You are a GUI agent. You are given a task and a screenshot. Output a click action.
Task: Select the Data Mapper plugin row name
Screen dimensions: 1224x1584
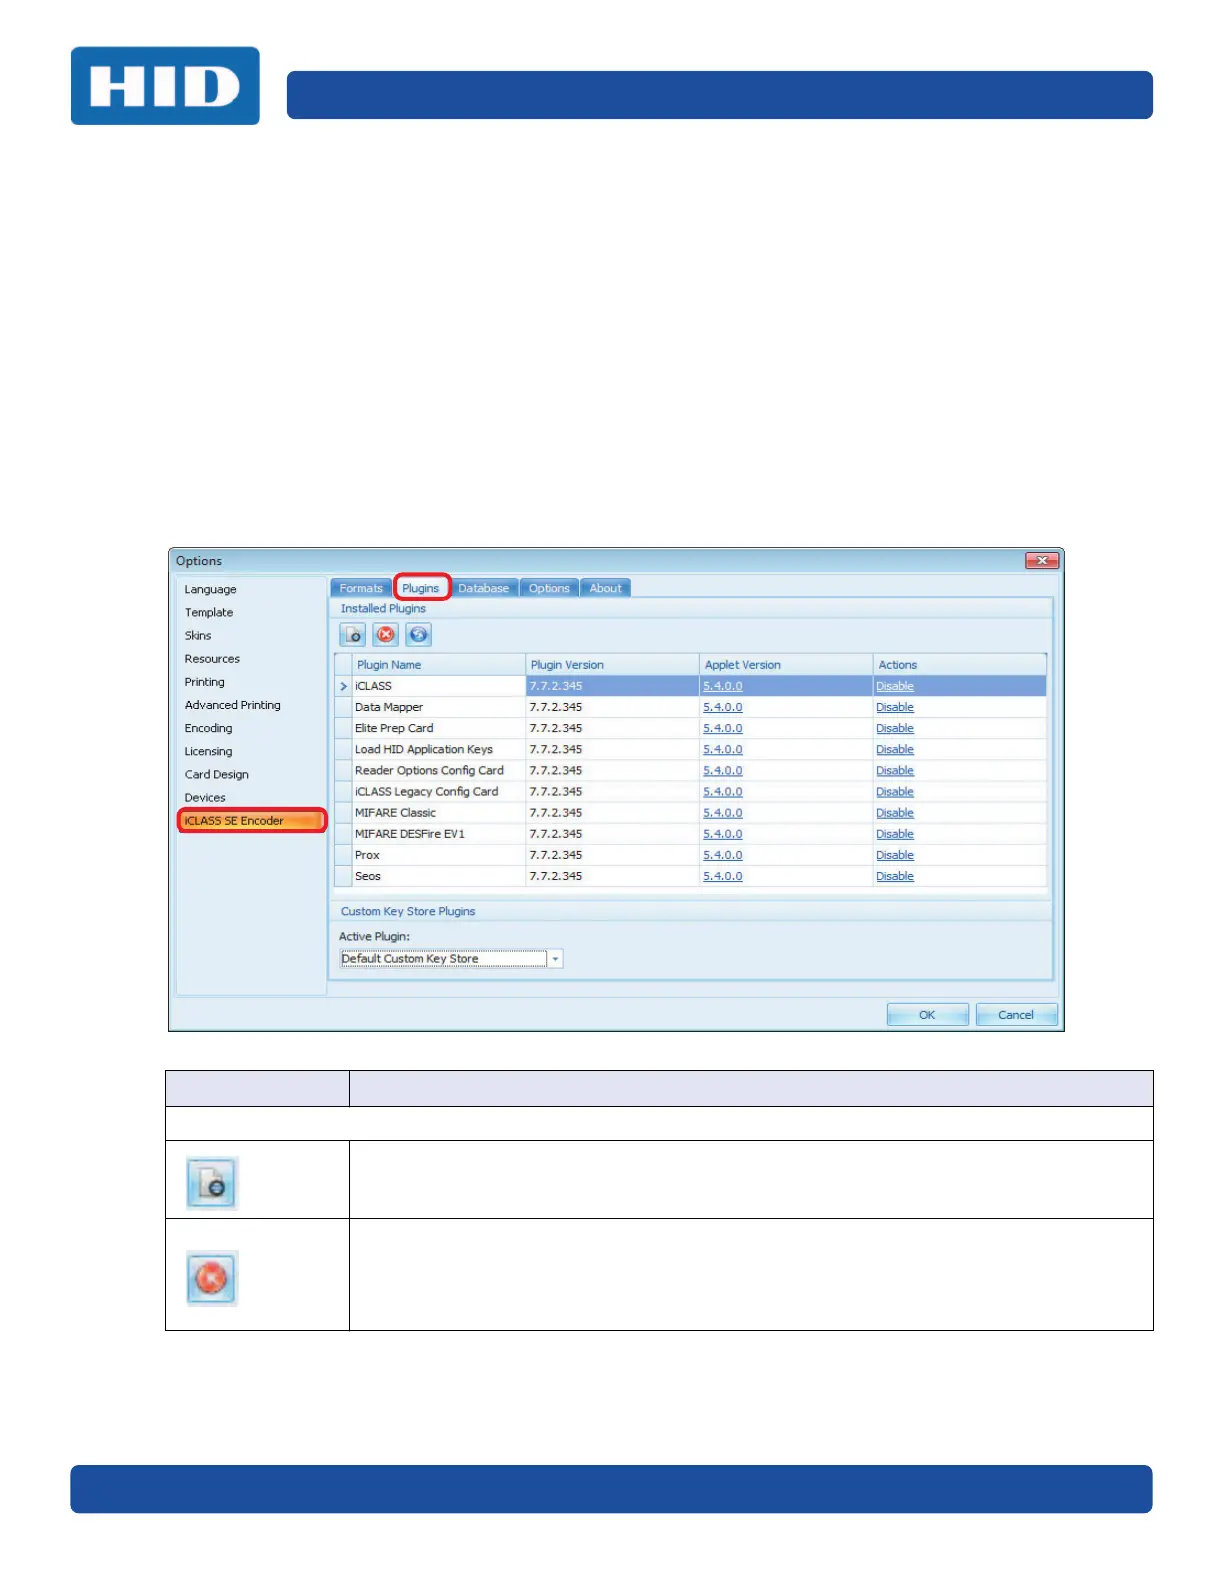pos(389,707)
